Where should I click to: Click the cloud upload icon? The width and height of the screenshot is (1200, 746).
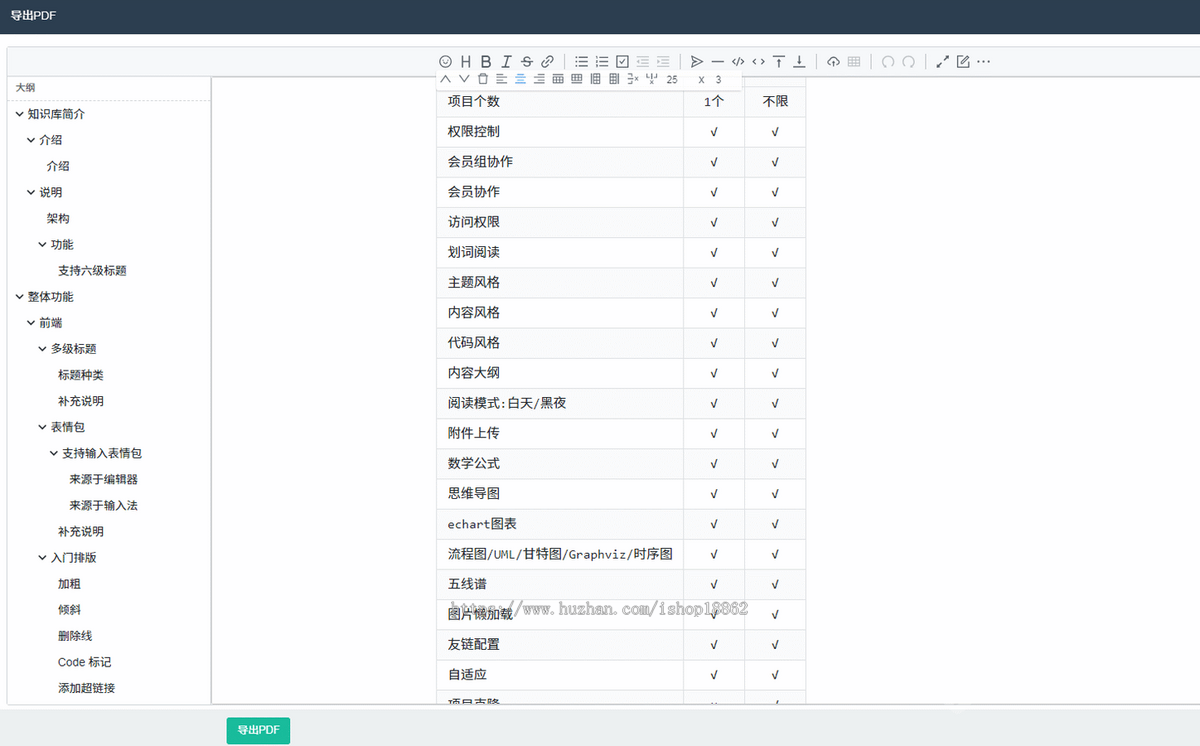point(833,61)
